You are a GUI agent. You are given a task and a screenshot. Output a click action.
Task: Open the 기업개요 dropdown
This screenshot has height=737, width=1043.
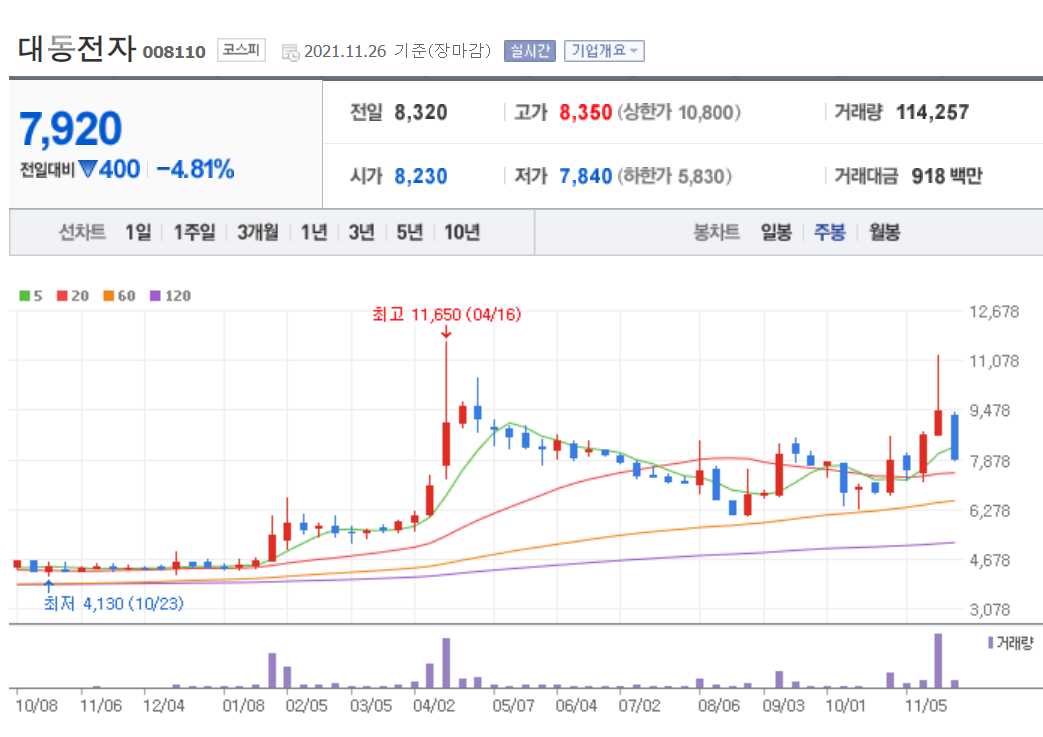point(604,50)
